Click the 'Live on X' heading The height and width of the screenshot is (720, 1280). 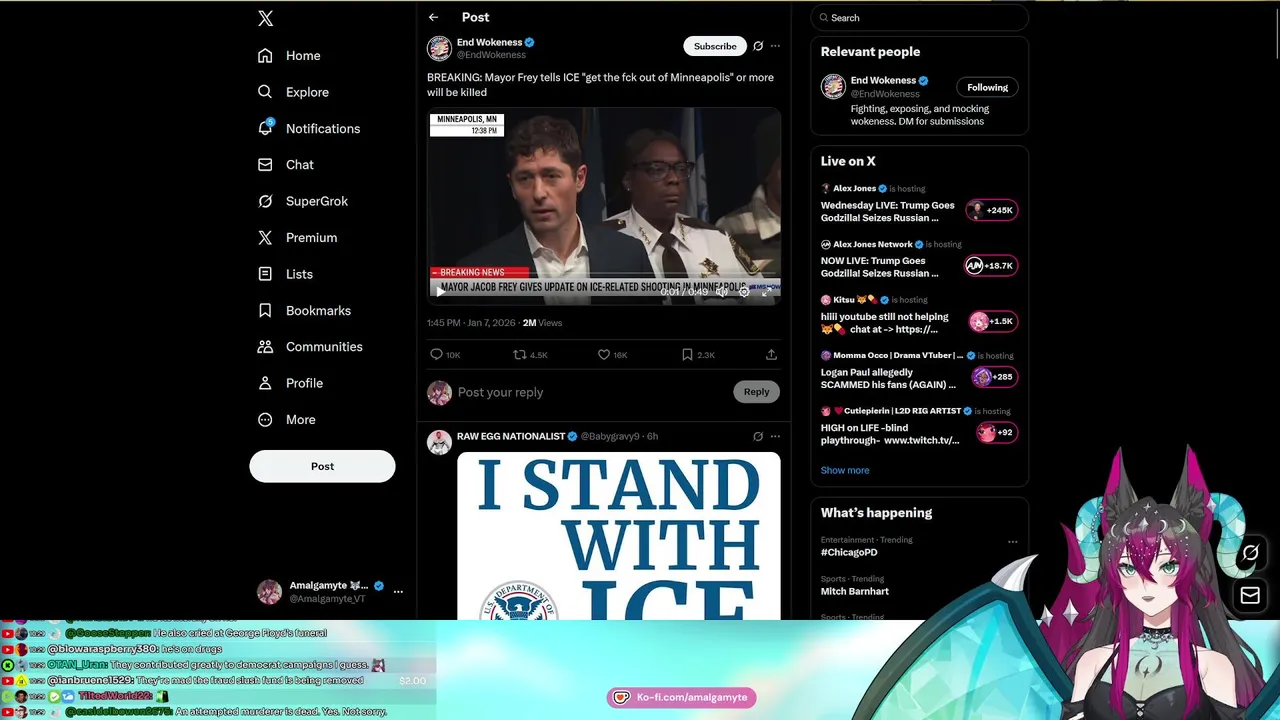click(x=848, y=161)
